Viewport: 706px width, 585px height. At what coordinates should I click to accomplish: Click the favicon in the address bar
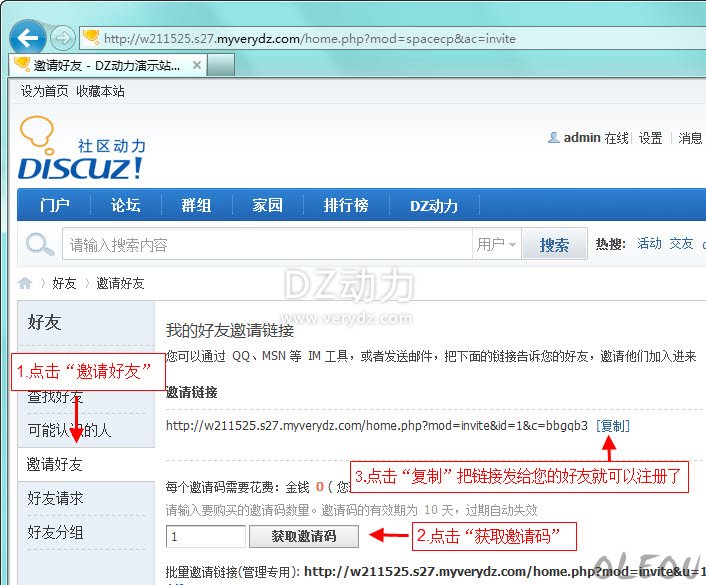coord(91,38)
